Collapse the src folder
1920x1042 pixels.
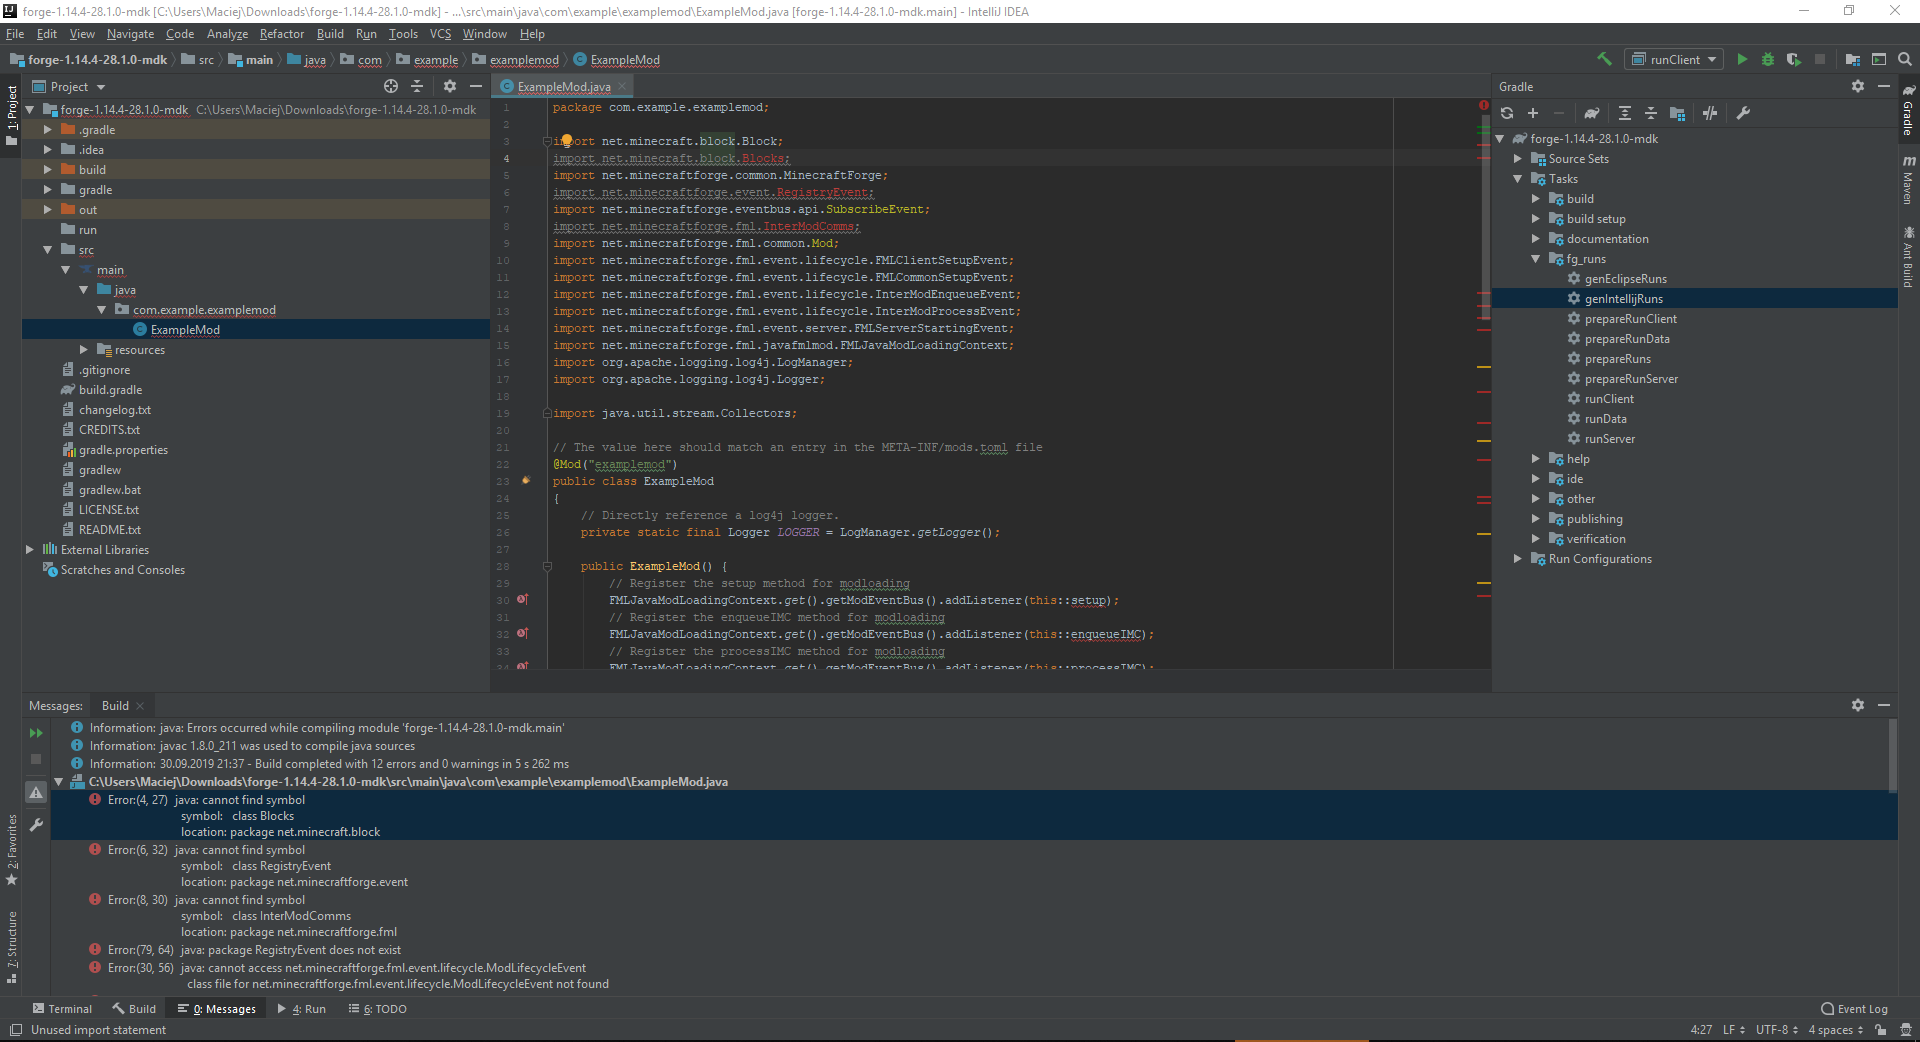[x=47, y=250]
